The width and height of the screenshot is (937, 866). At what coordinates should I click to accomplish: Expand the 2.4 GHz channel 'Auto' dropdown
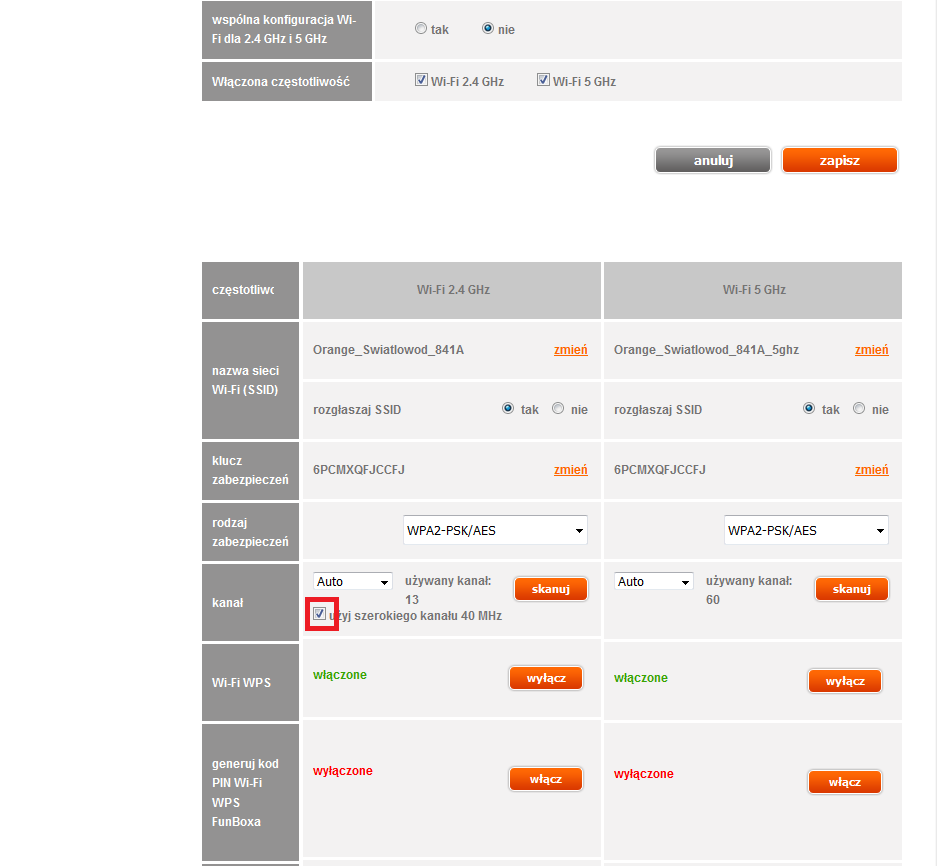point(353,582)
